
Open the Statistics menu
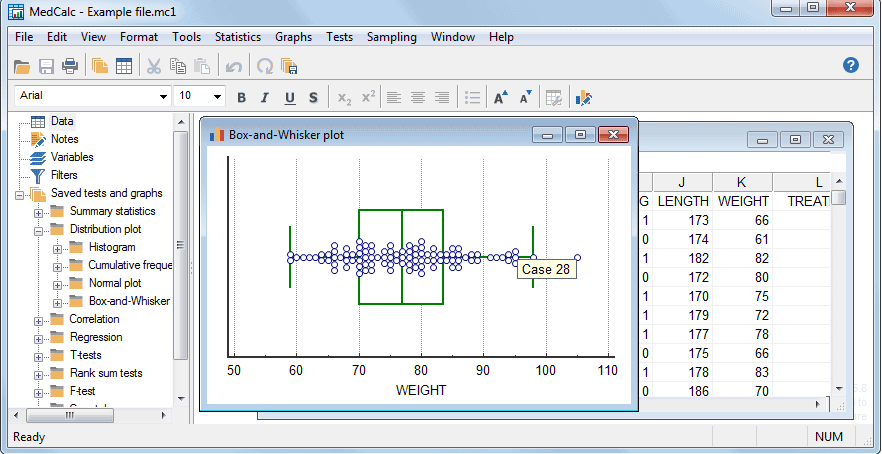(238, 37)
